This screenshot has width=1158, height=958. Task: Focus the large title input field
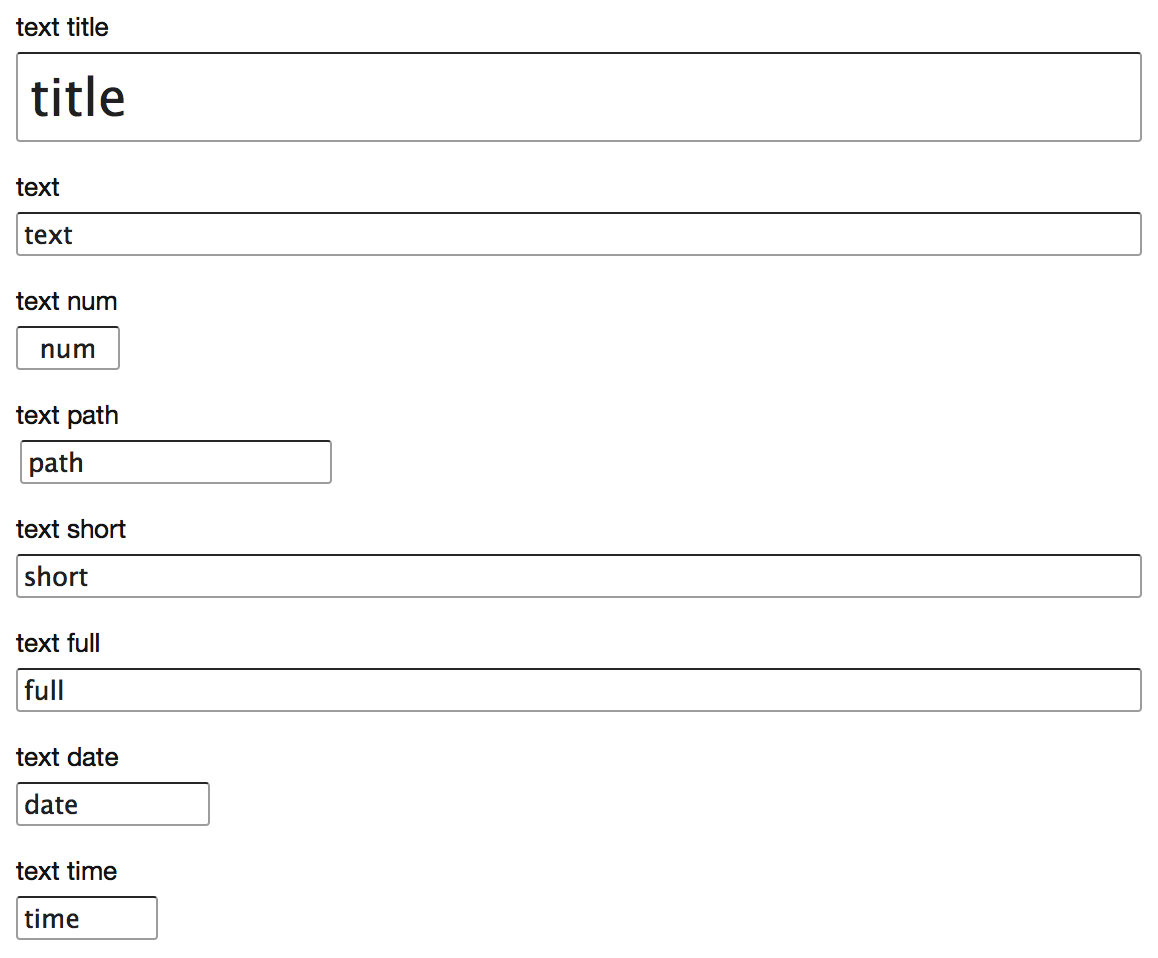point(579,97)
